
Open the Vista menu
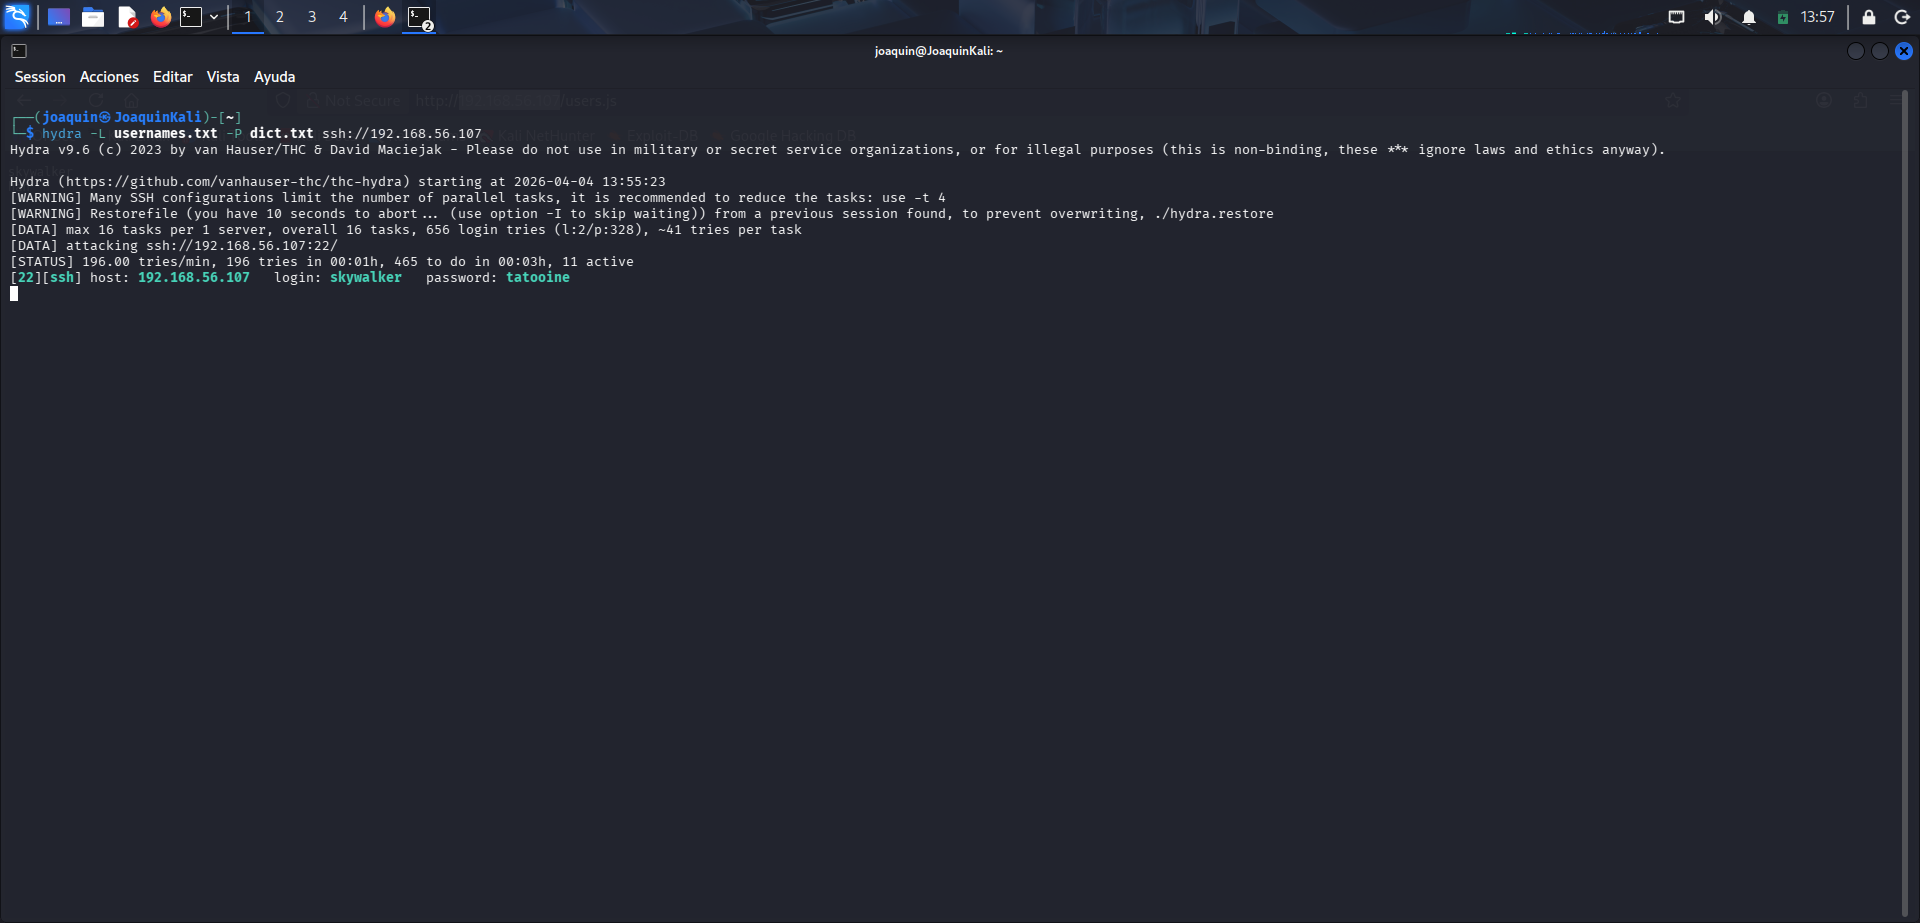(222, 76)
